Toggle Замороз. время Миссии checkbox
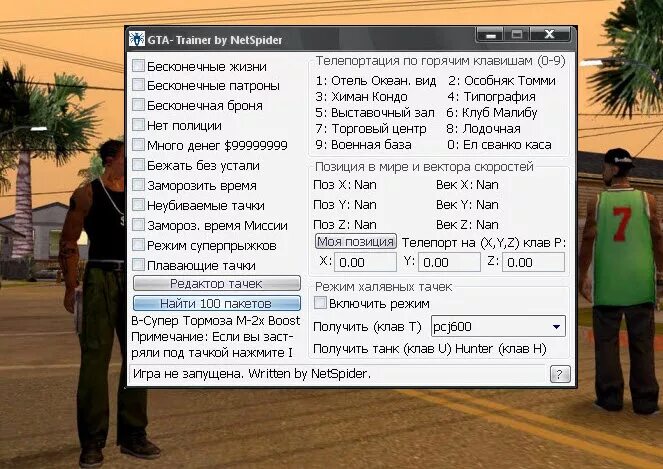This screenshot has height=469, width=663. pos(138,225)
